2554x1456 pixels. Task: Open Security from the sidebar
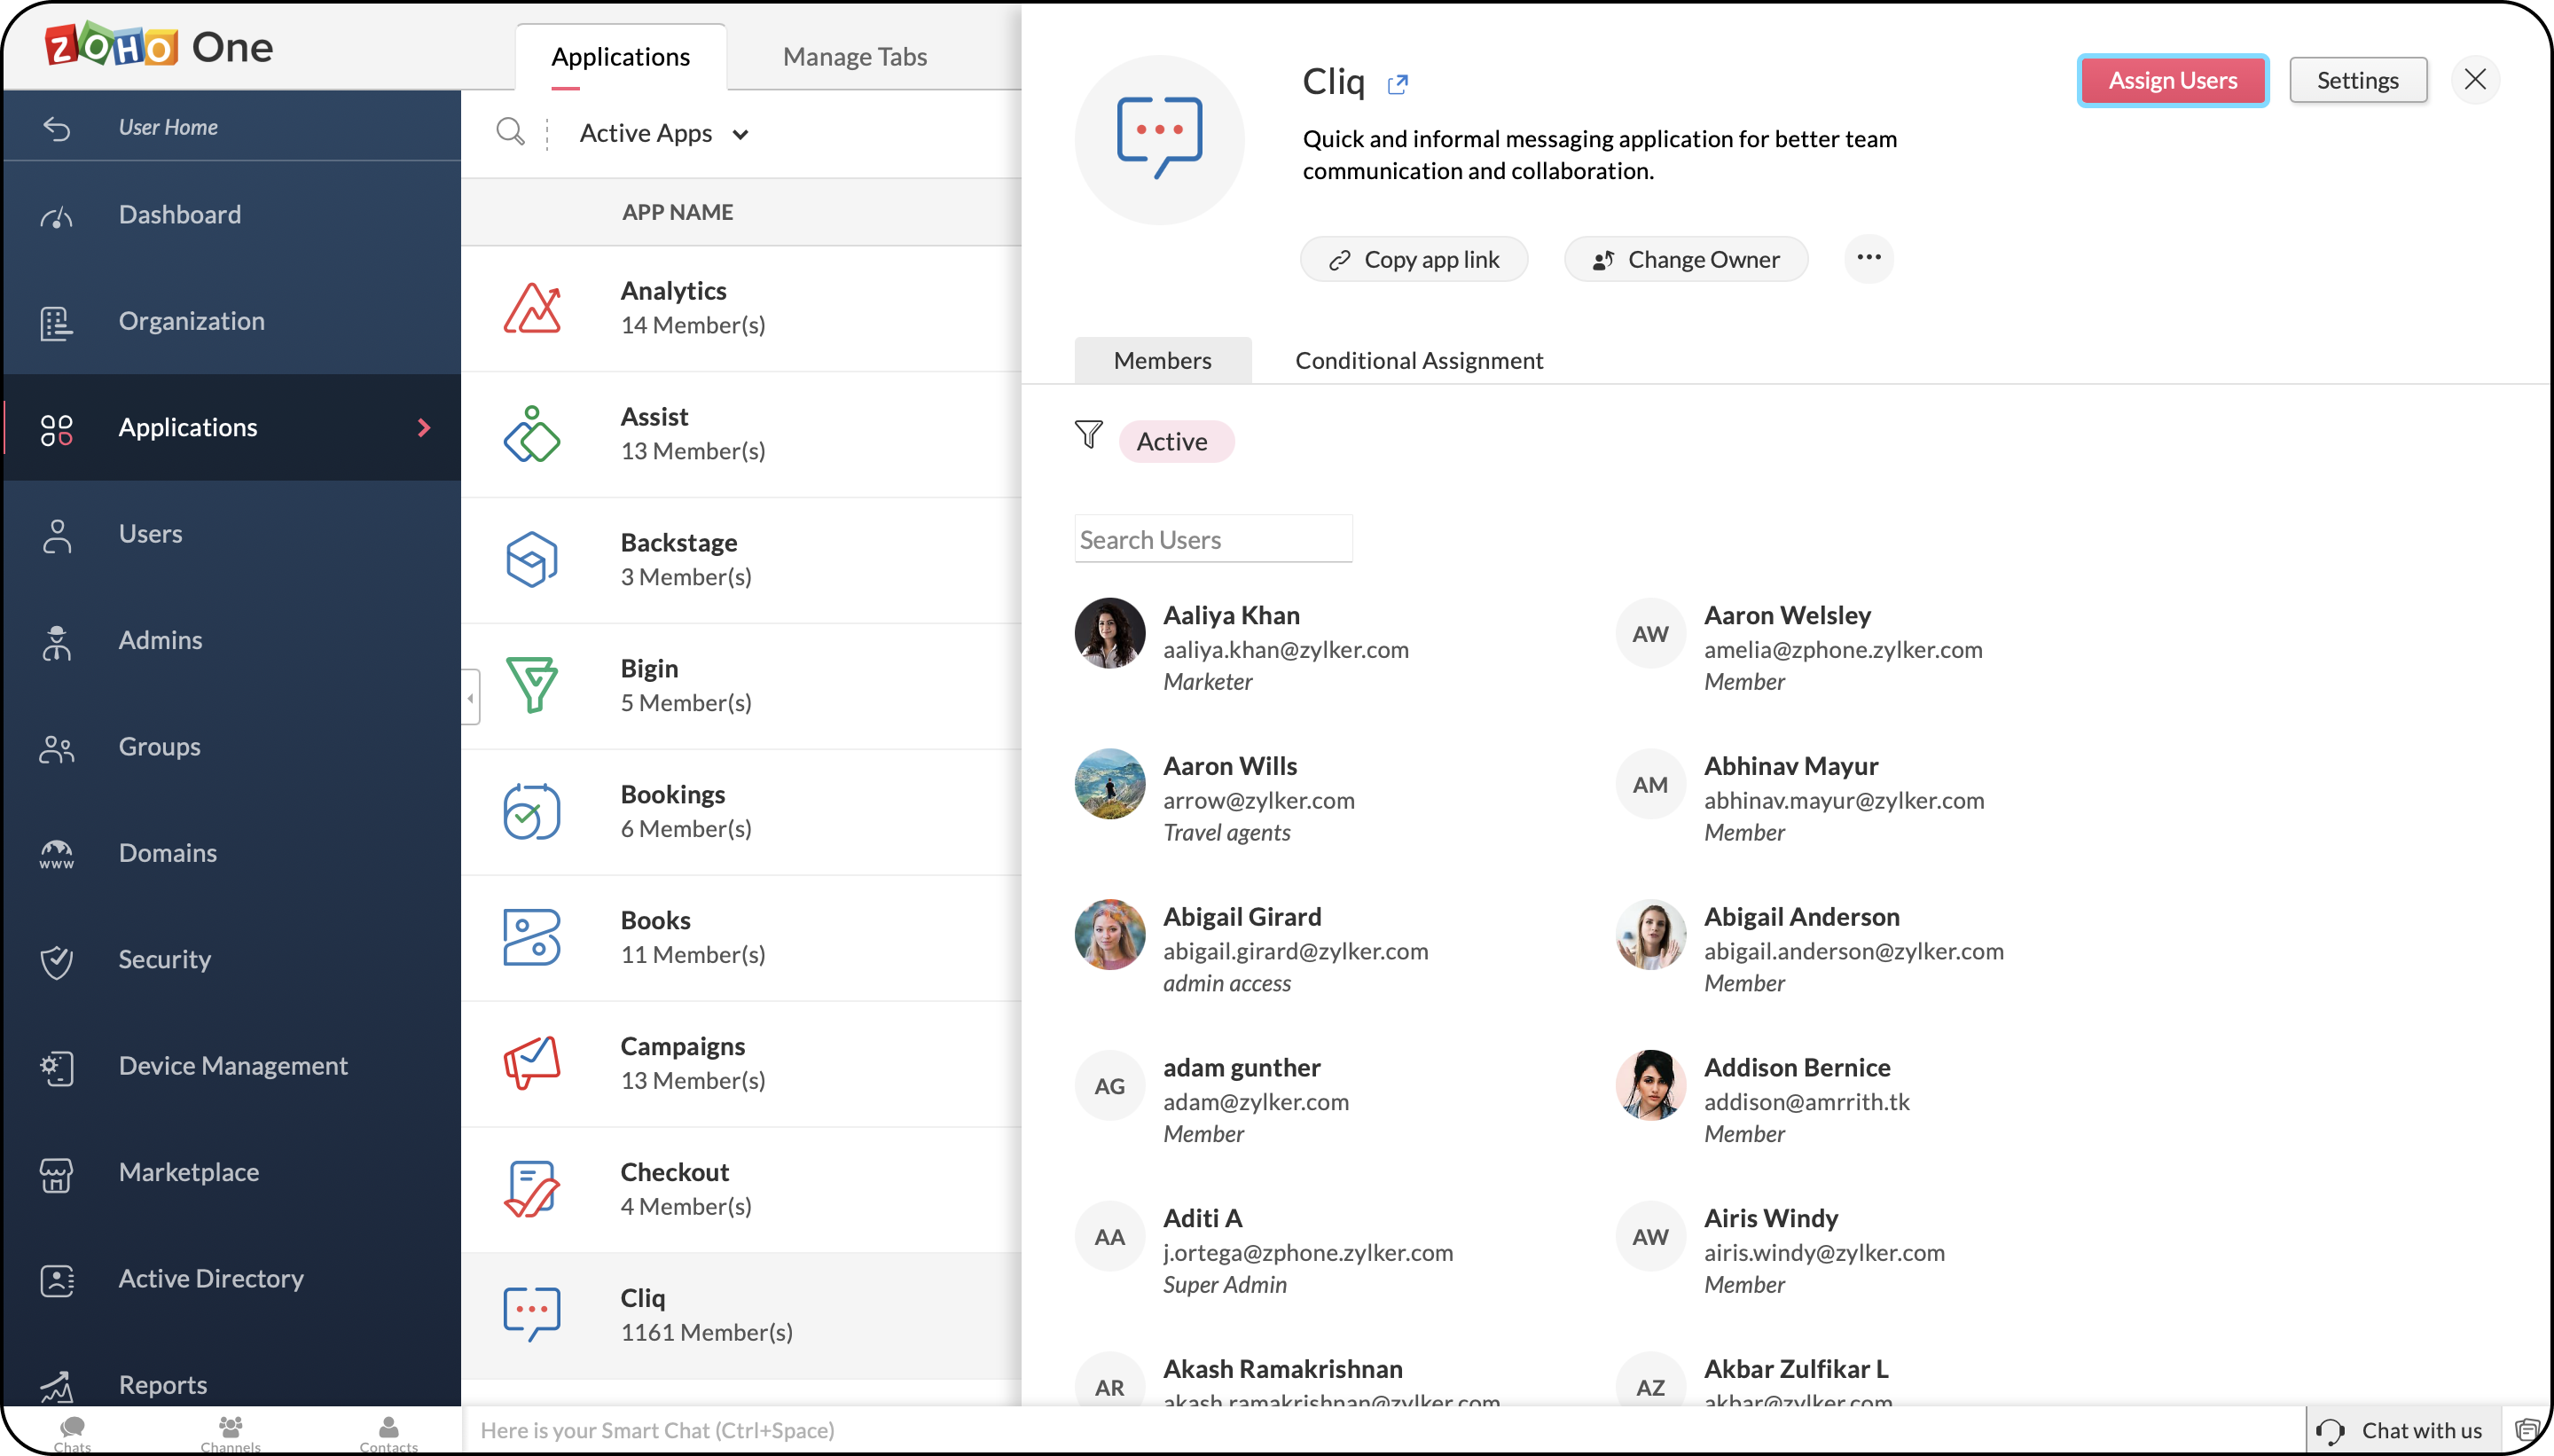pos(165,959)
